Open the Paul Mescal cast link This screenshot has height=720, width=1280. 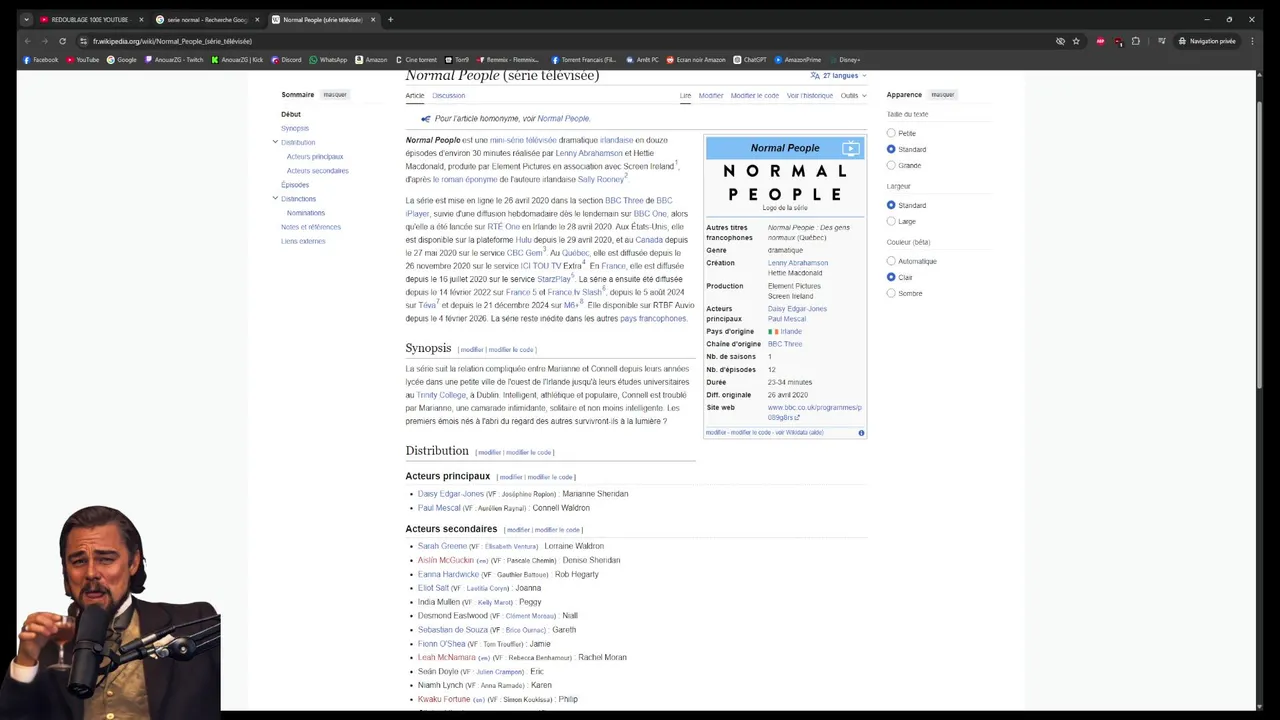(439, 508)
